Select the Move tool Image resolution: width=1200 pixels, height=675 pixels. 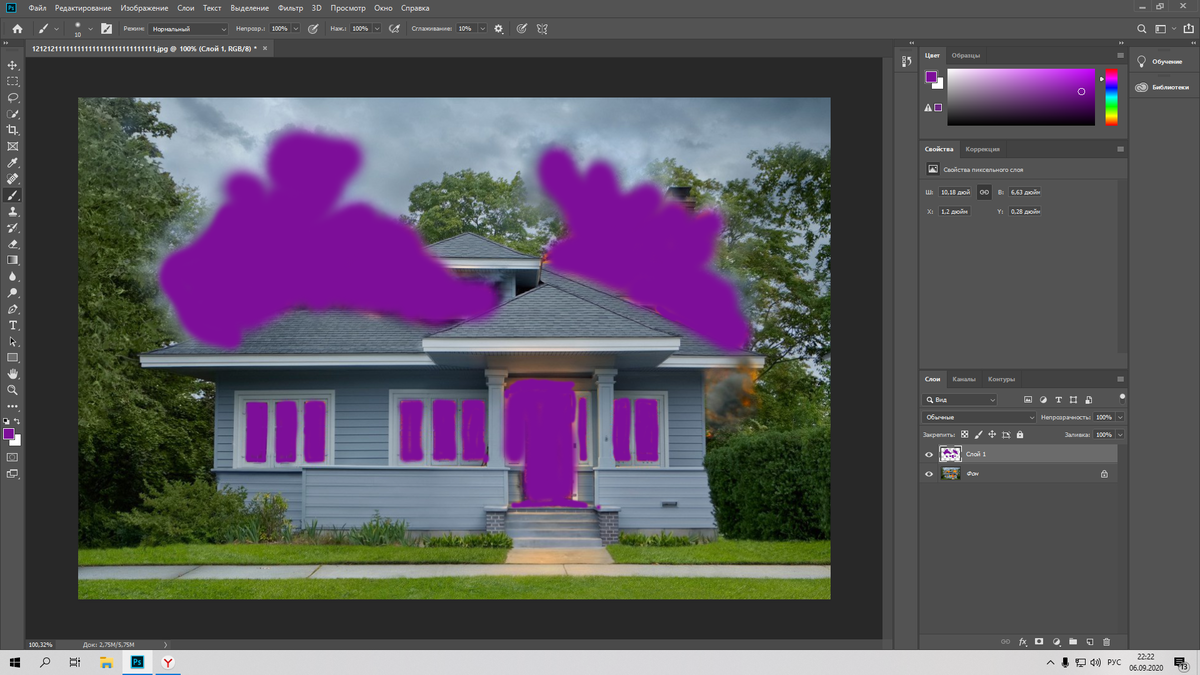tap(13, 65)
